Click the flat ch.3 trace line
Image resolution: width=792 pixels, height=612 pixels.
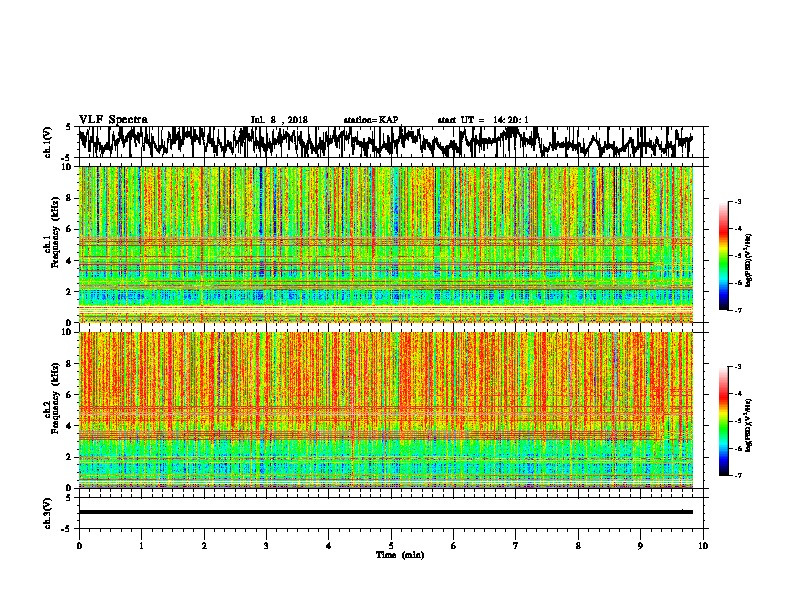pyautogui.click(x=386, y=512)
